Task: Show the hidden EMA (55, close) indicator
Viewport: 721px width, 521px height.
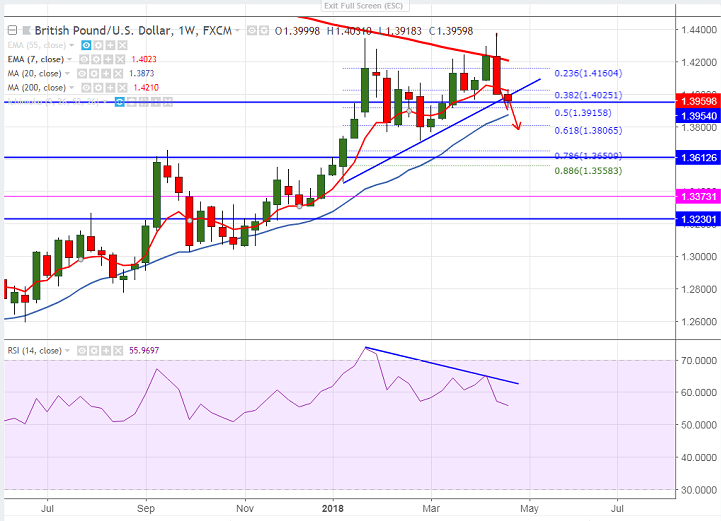Action: tap(86, 45)
